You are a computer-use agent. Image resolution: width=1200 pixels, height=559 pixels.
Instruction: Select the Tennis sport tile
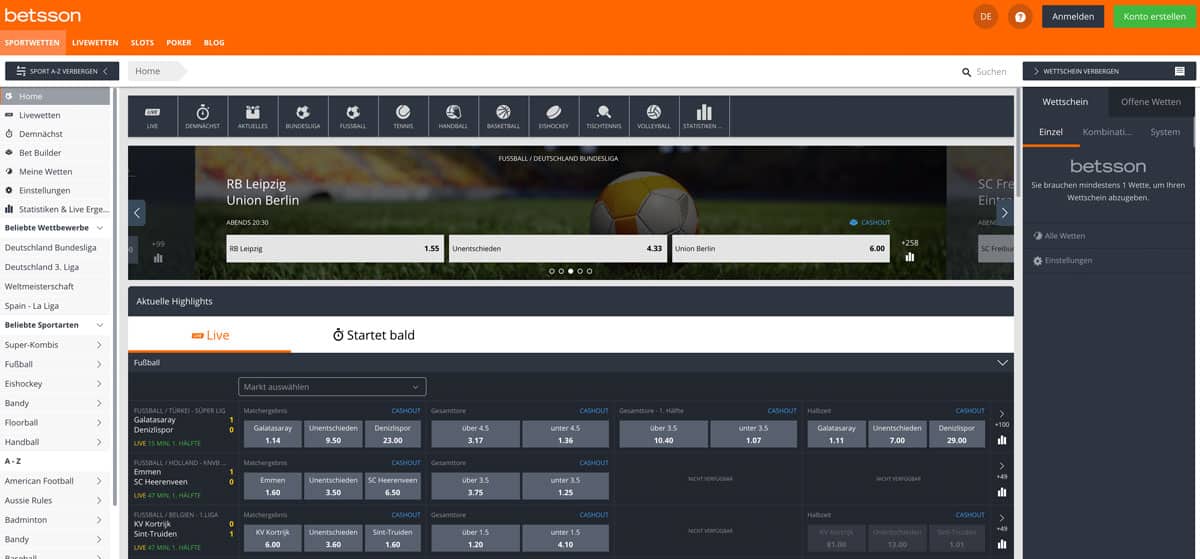403,116
